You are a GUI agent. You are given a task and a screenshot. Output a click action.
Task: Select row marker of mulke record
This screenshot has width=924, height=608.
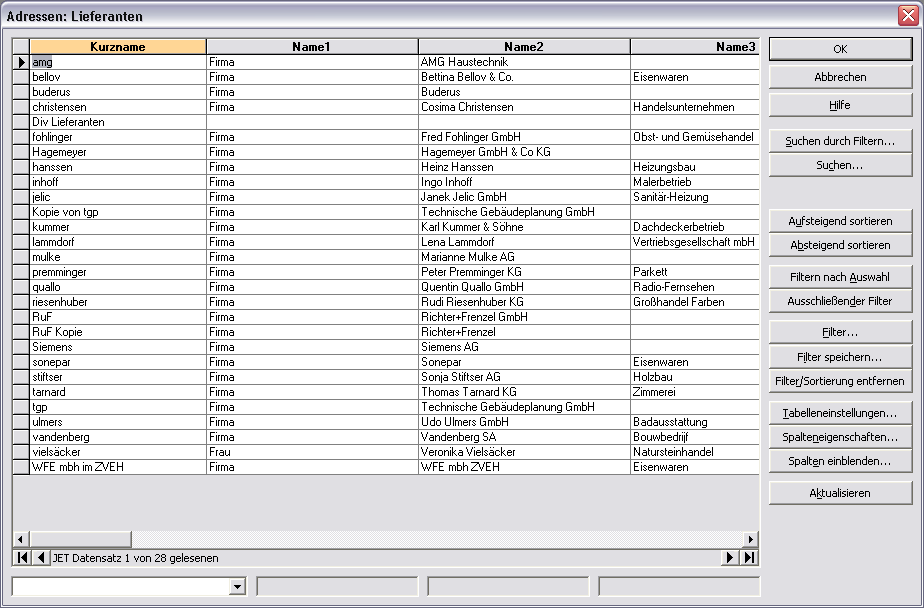[x=21, y=257]
